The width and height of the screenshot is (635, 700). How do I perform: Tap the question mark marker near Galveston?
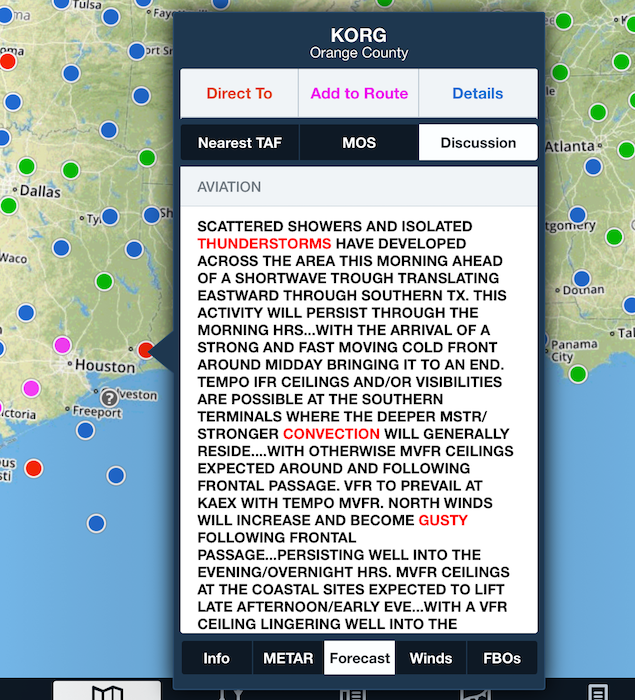pos(109,398)
